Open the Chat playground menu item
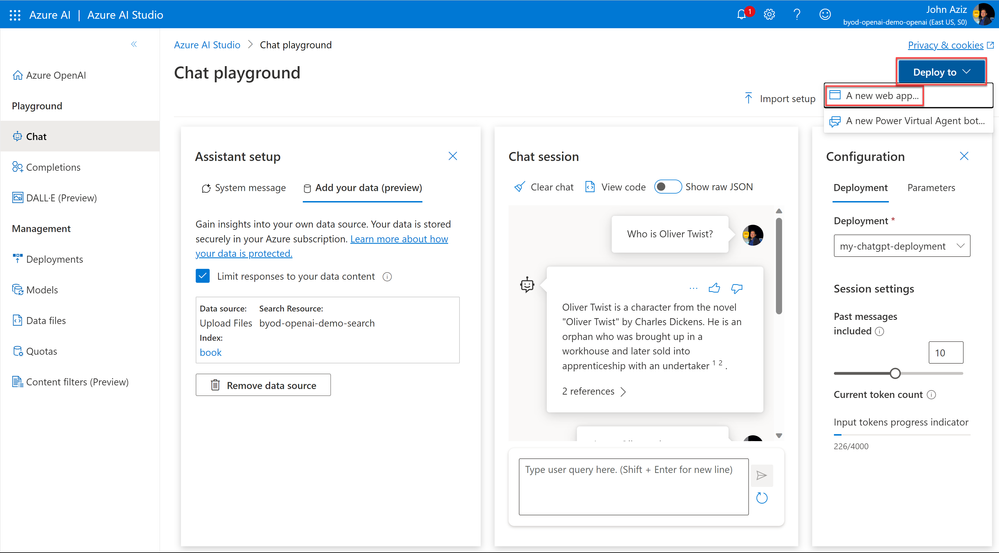 pos(80,136)
